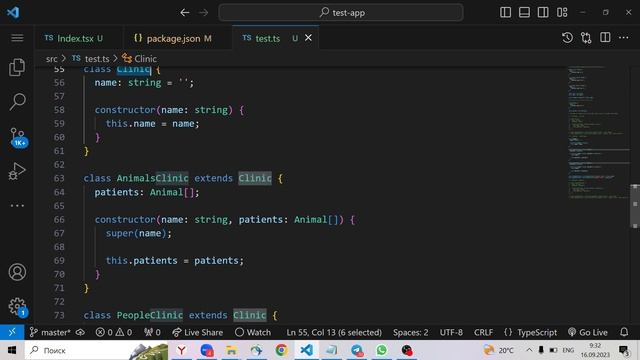640x360 pixels.
Task: Change end of line CRLF
Action: 483,332
